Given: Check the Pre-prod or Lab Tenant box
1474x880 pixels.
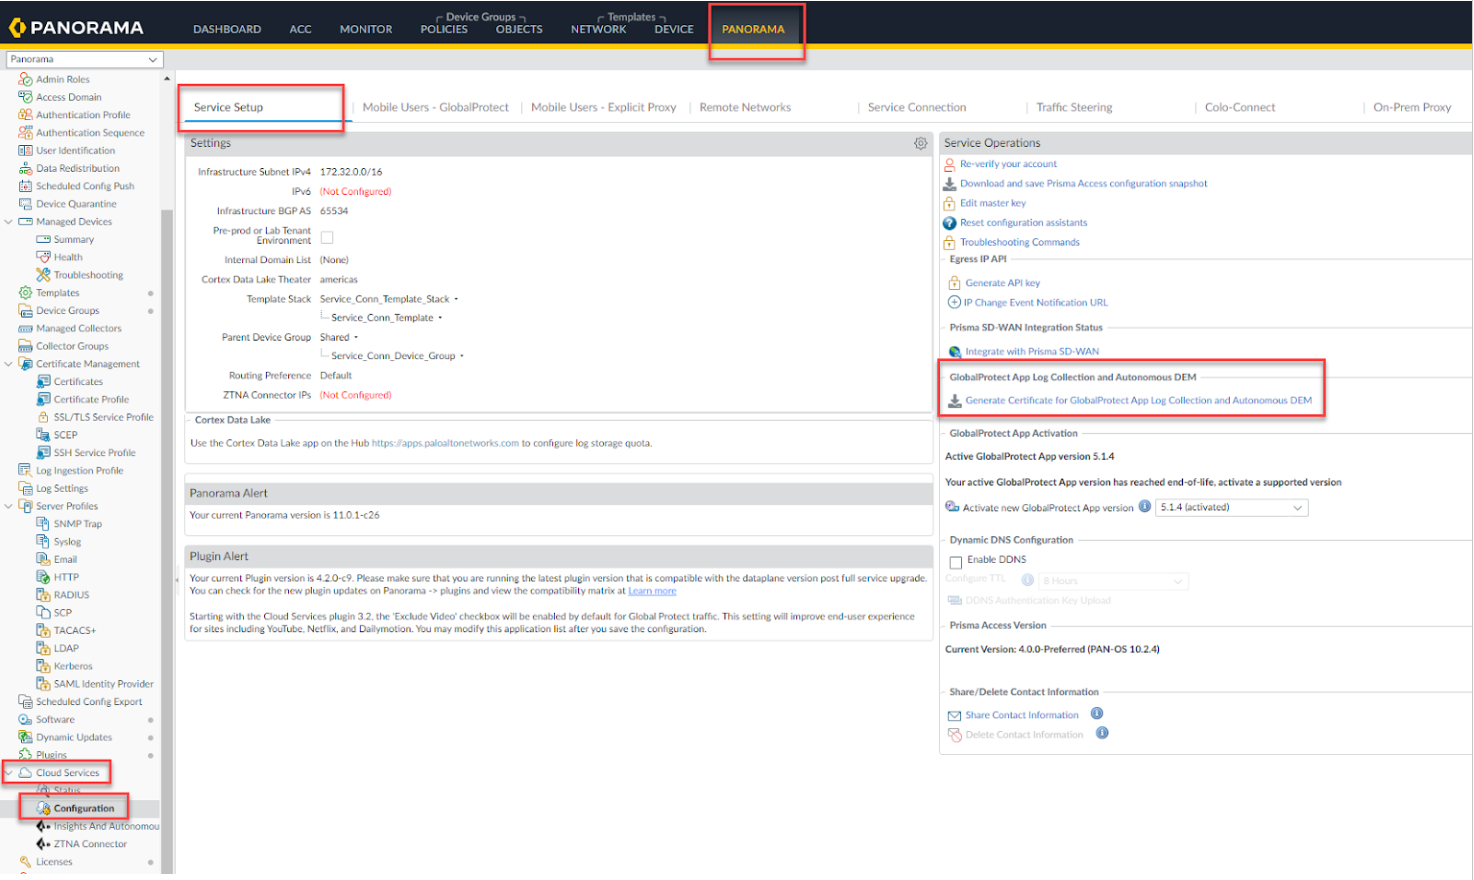Looking at the screenshot, I should [x=327, y=238].
